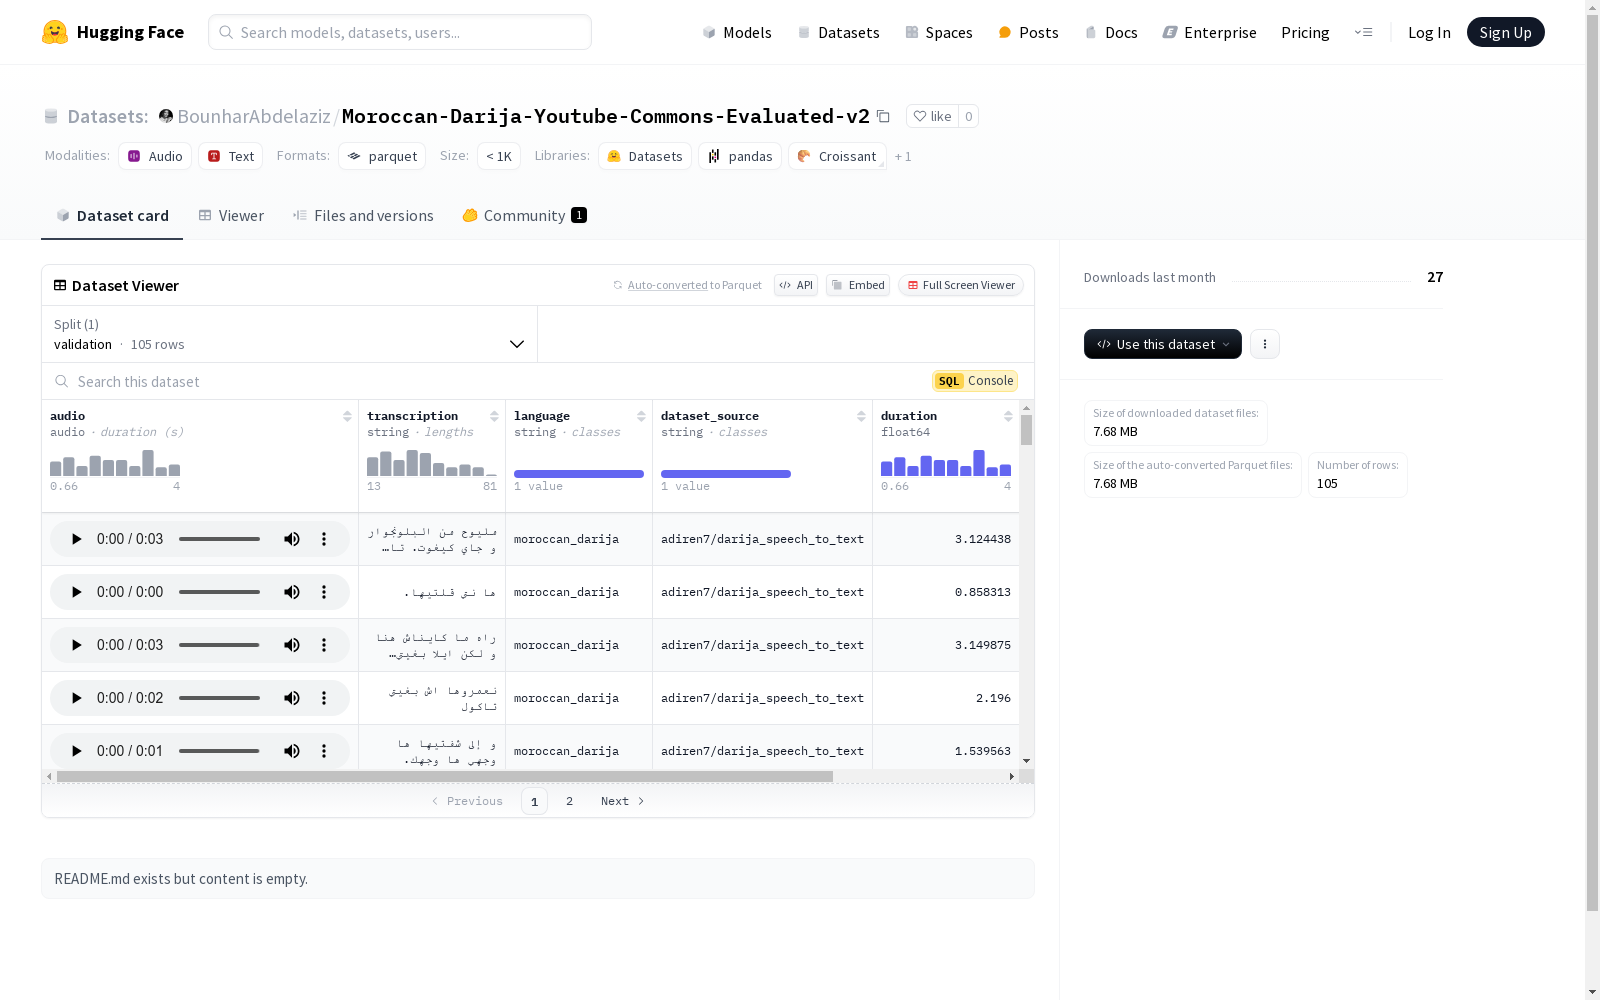Click the table vertical scrollbar
Image resolution: width=1600 pixels, height=1000 pixels.
pos(1026,430)
